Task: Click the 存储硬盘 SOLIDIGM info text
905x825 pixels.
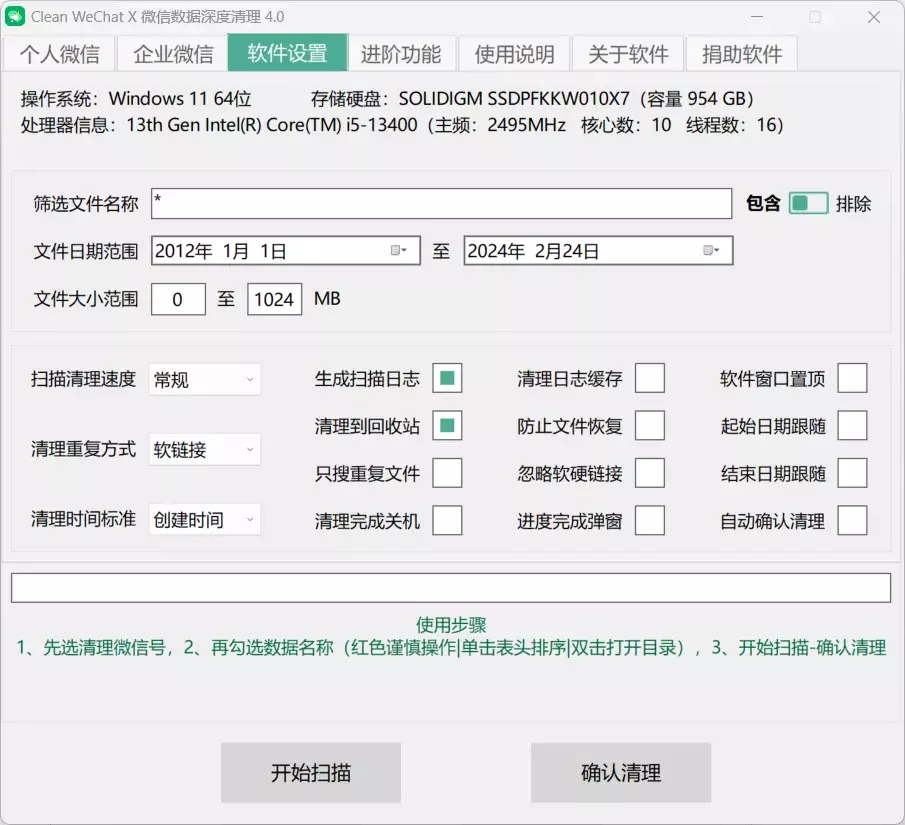Action: pos(532,99)
